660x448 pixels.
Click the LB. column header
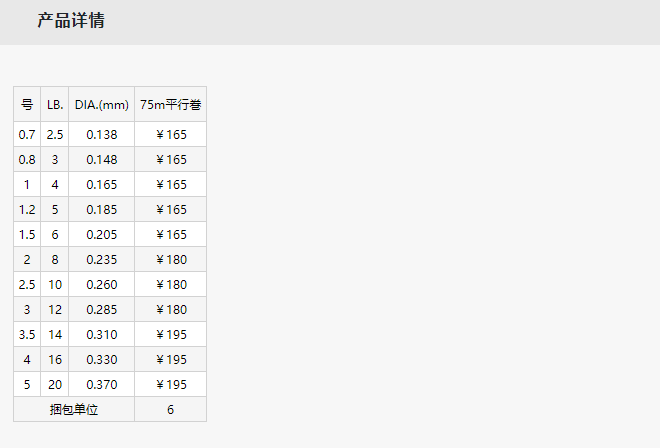[55, 104]
